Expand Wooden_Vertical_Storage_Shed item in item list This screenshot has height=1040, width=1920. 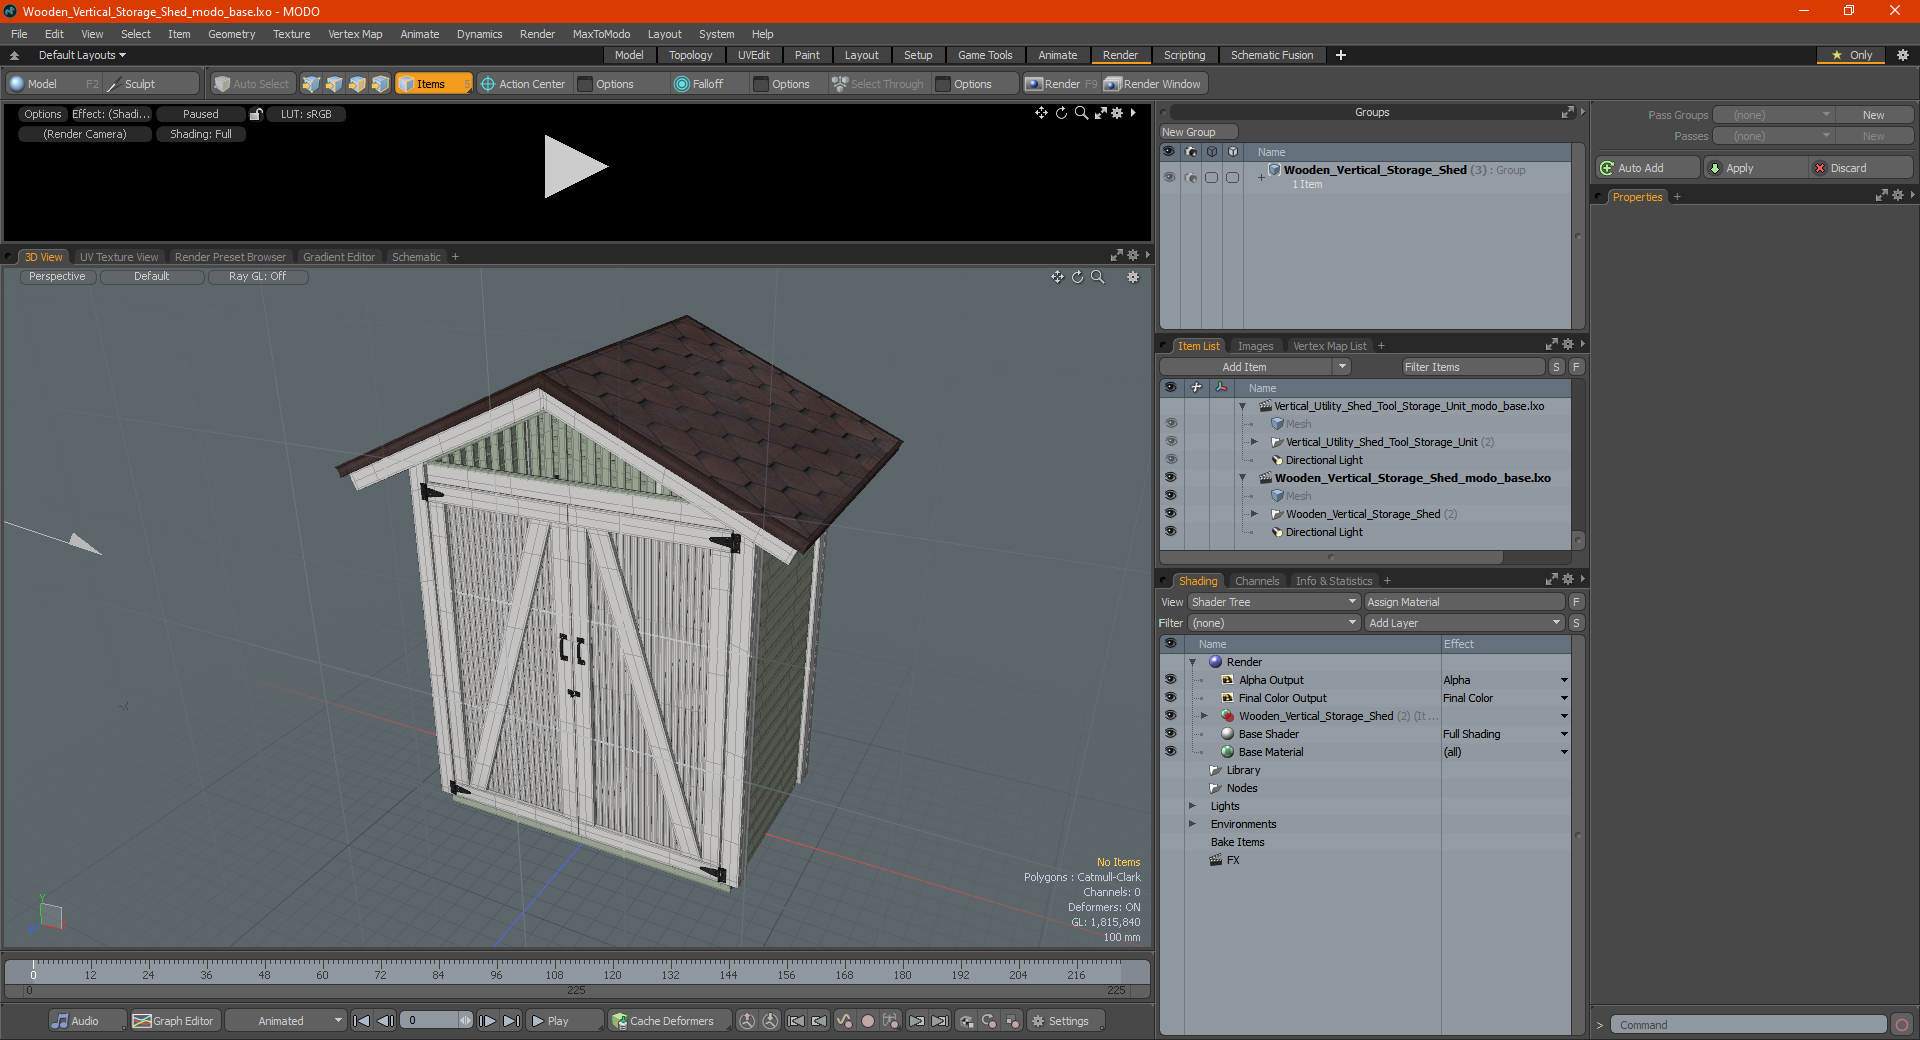[x=1255, y=514]
